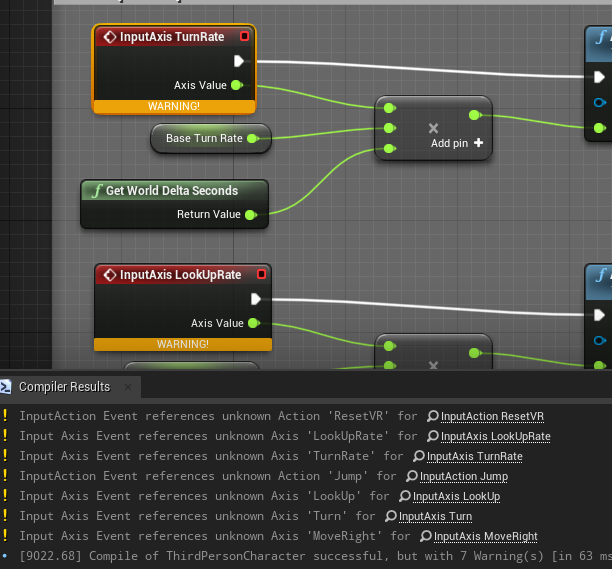This screenshot has width=612, height=569.
Task: Click the output pin of the upper multiply node
Action: (x=475, y=115)
